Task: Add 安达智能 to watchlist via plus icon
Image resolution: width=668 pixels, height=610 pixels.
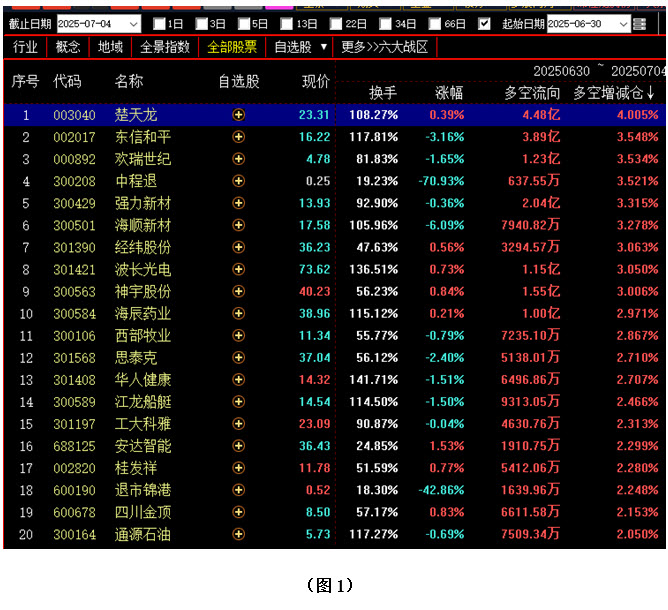Action: (x=239, y=446)
